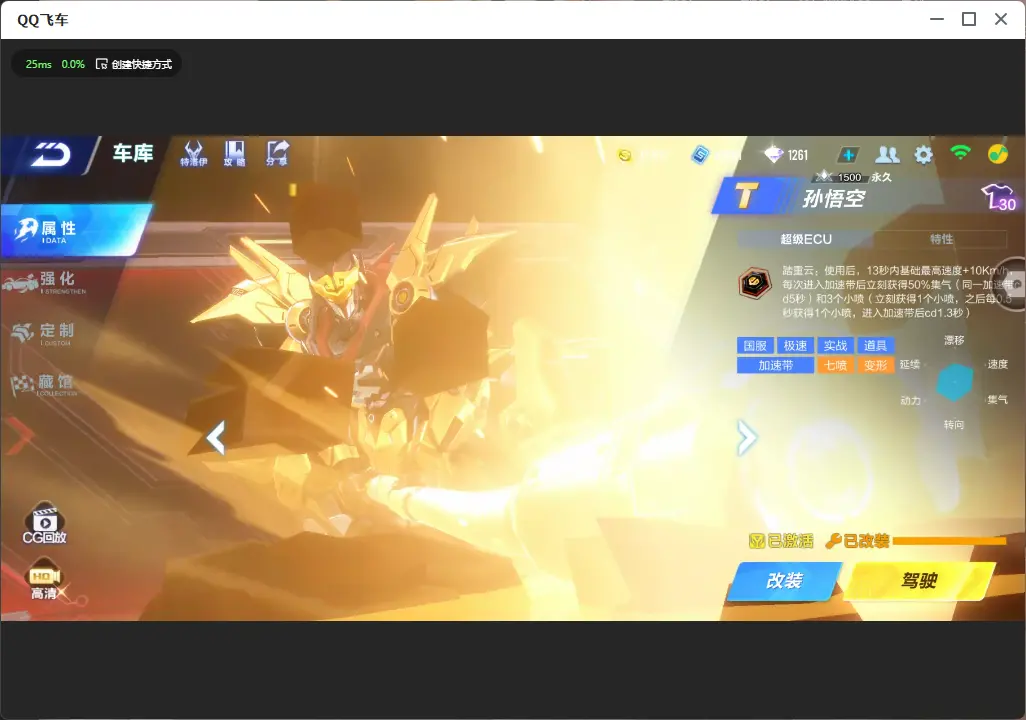
Task: Click the 已激活 activated status label
Action: click(x=781, y=541)
